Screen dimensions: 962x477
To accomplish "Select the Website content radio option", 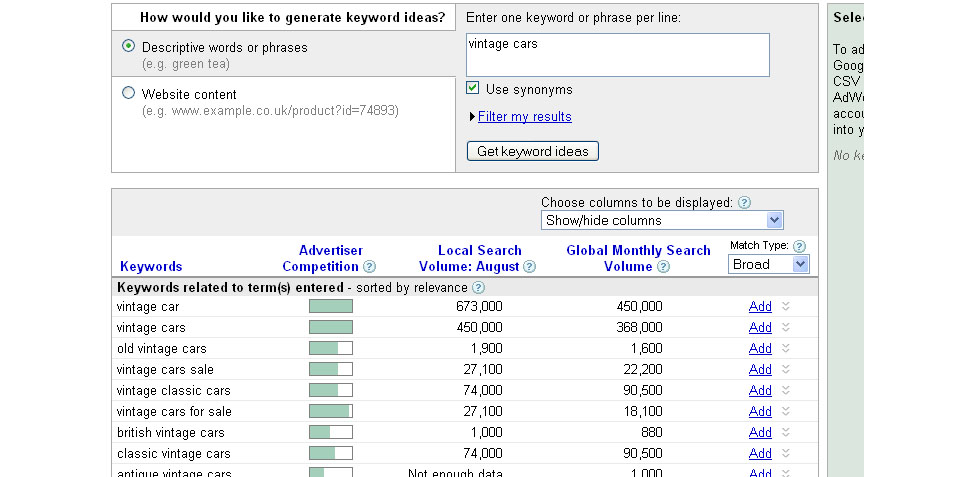I will click(x=128, y=93).
